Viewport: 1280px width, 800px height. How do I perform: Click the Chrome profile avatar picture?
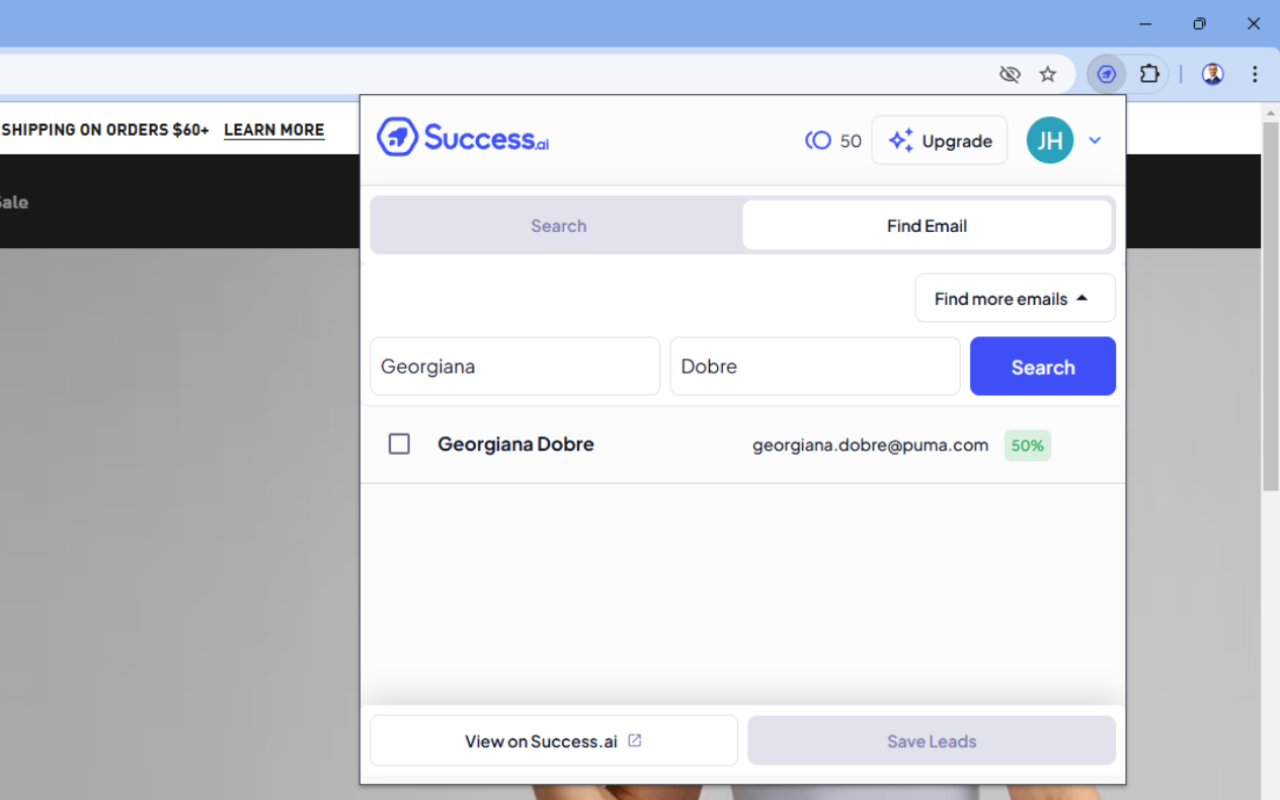pyautogui.click(x=1212, y=73)
